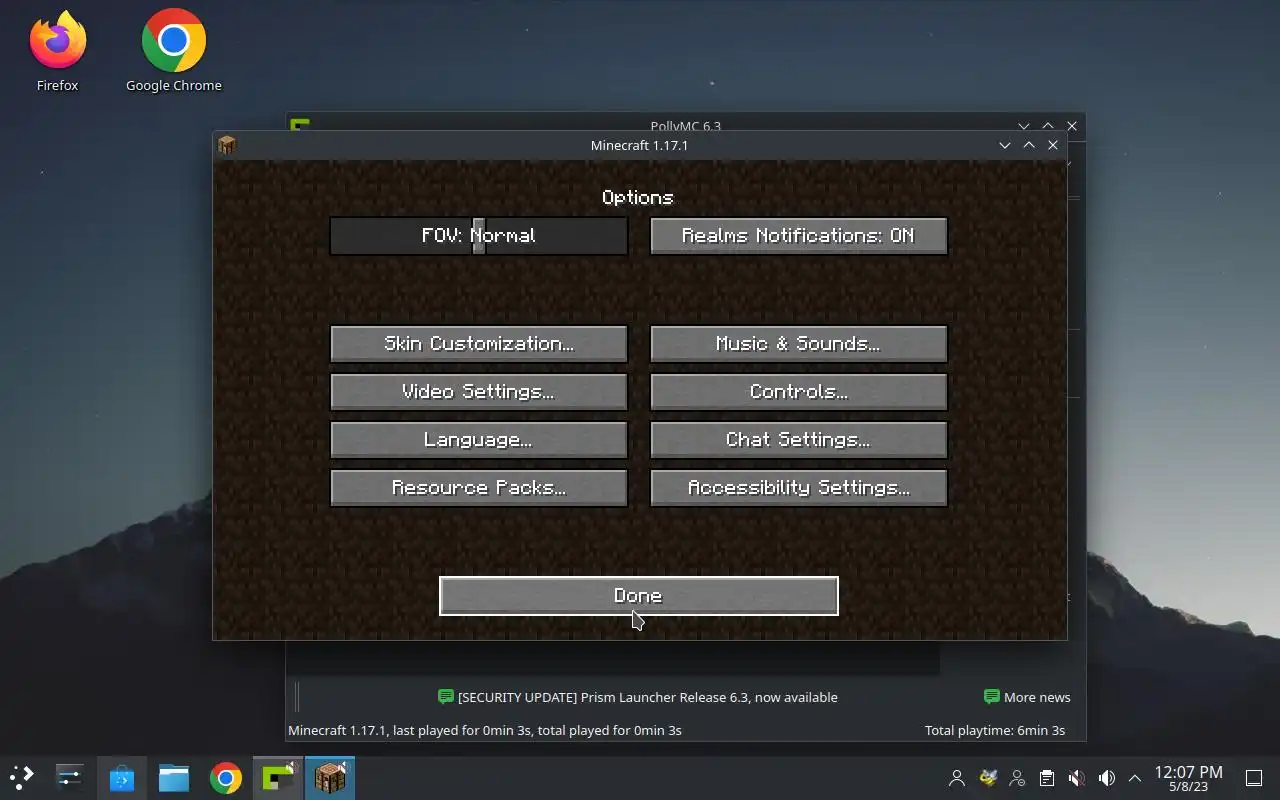The width and height of the screenshot is (1280, 800).
Task: Open the Controls menu
Action: coord(798,392)
